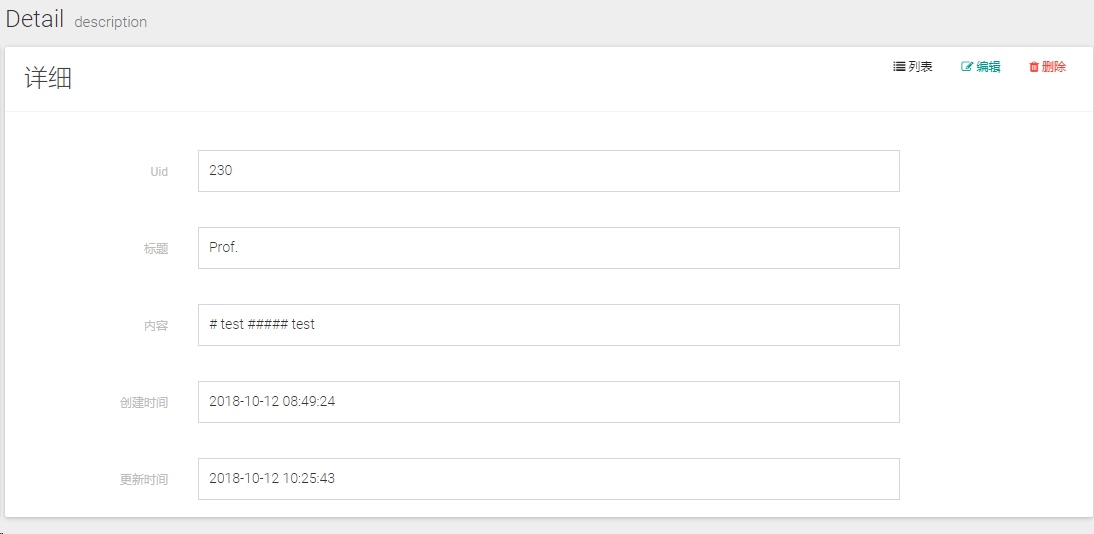Select the green 编辑 edit link text
This screenshot has height=534, width=1094.
click(x=988, y=67)
